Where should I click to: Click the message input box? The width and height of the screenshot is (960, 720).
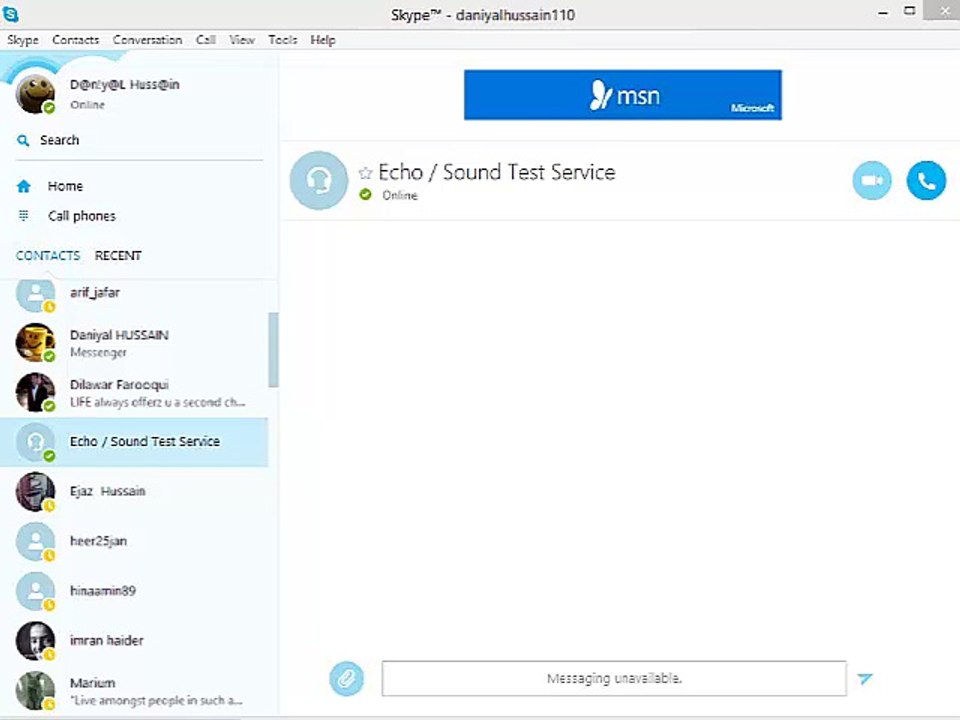point(614,678)
